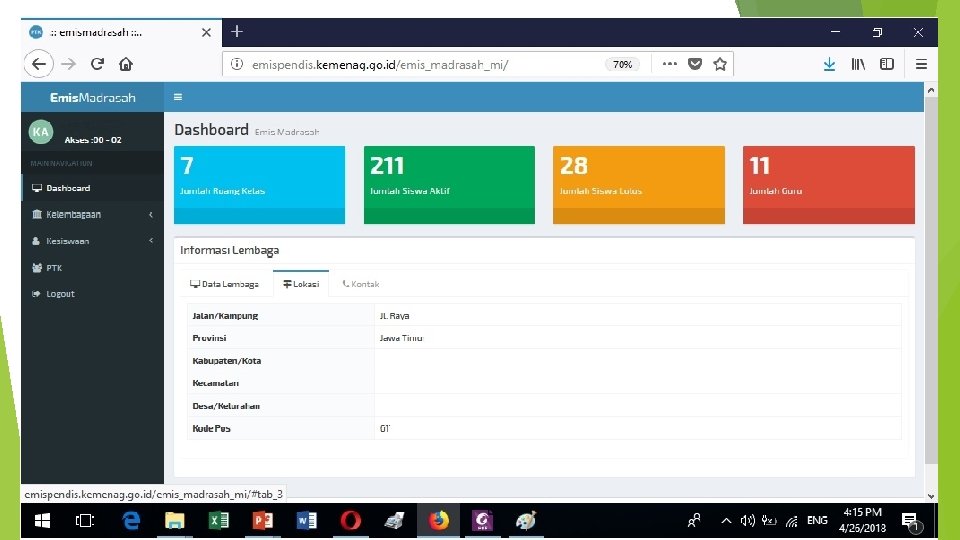Click the Kode Pos row label
The width and height of the screenshot is (960, 540).
tap(211, 429)
